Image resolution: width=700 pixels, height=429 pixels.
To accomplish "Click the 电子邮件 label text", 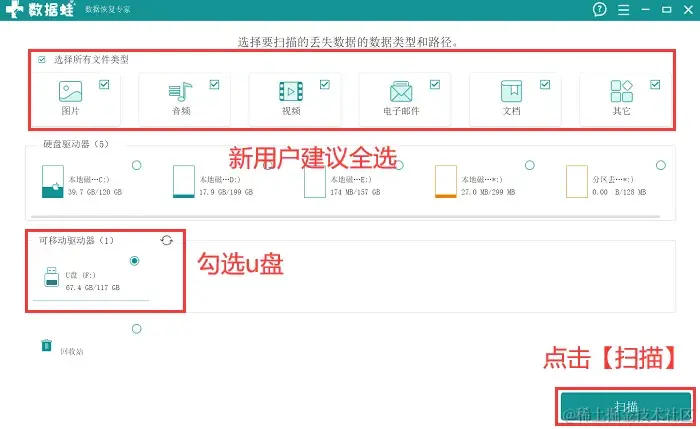I will click(401, 111).
